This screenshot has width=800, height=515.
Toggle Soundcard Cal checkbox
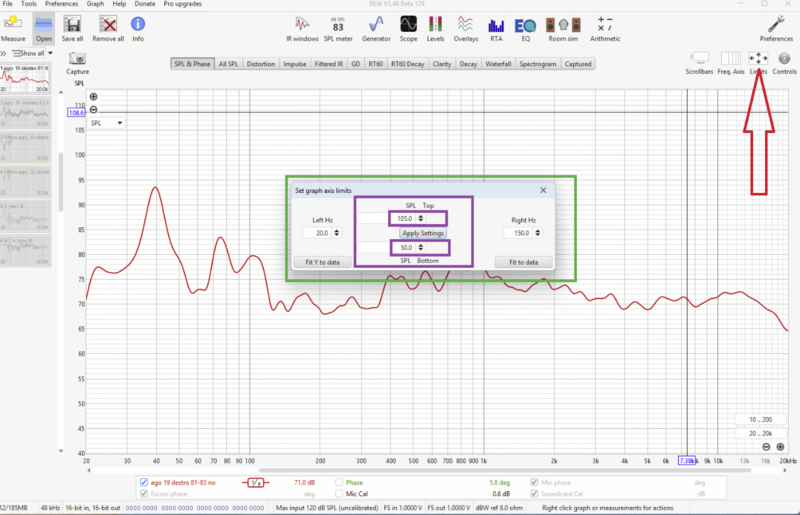click(534, 494)
